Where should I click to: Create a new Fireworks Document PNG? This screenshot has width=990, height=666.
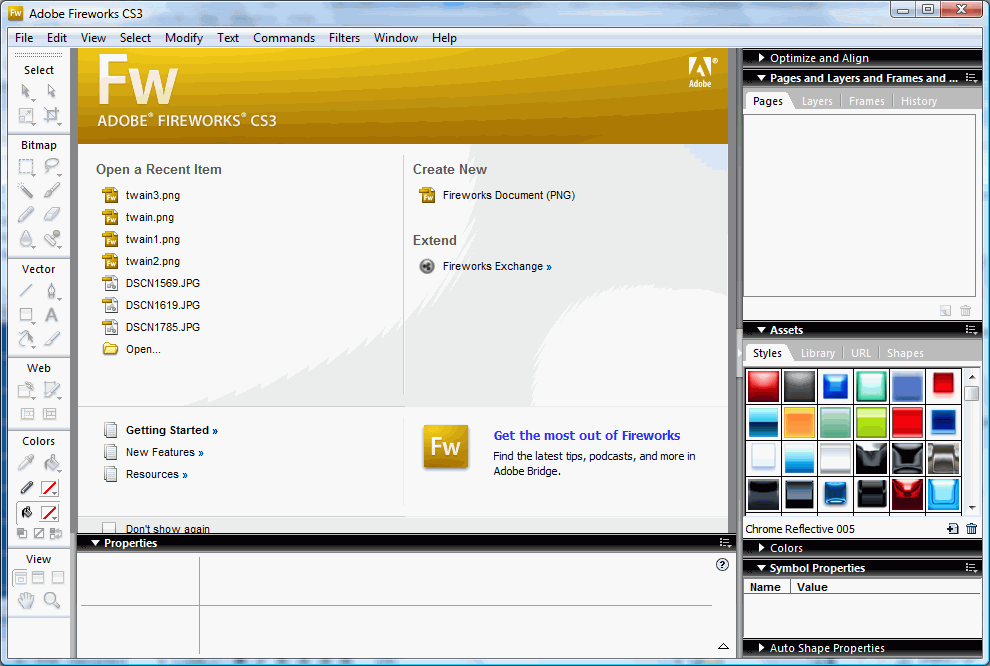(509, 195)
